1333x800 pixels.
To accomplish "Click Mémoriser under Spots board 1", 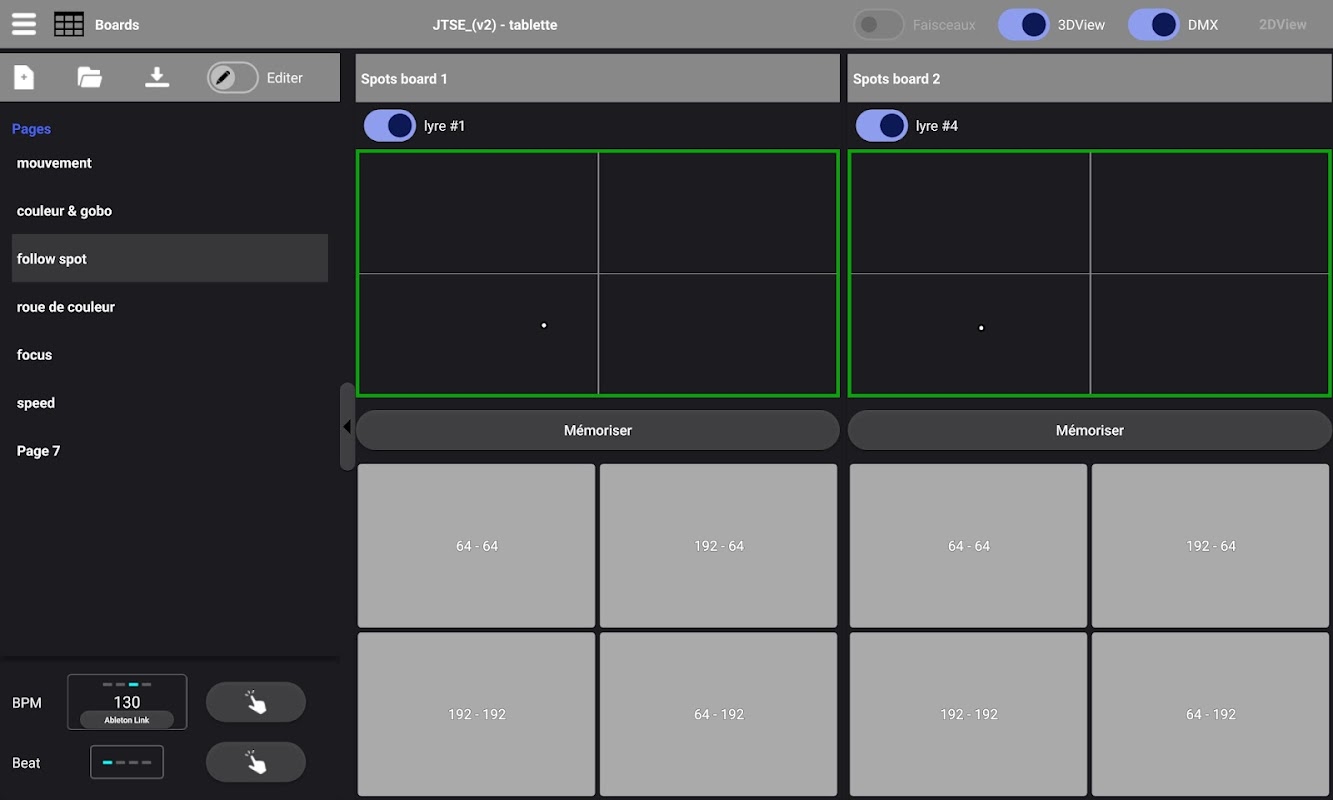I will tap(598, 430).
